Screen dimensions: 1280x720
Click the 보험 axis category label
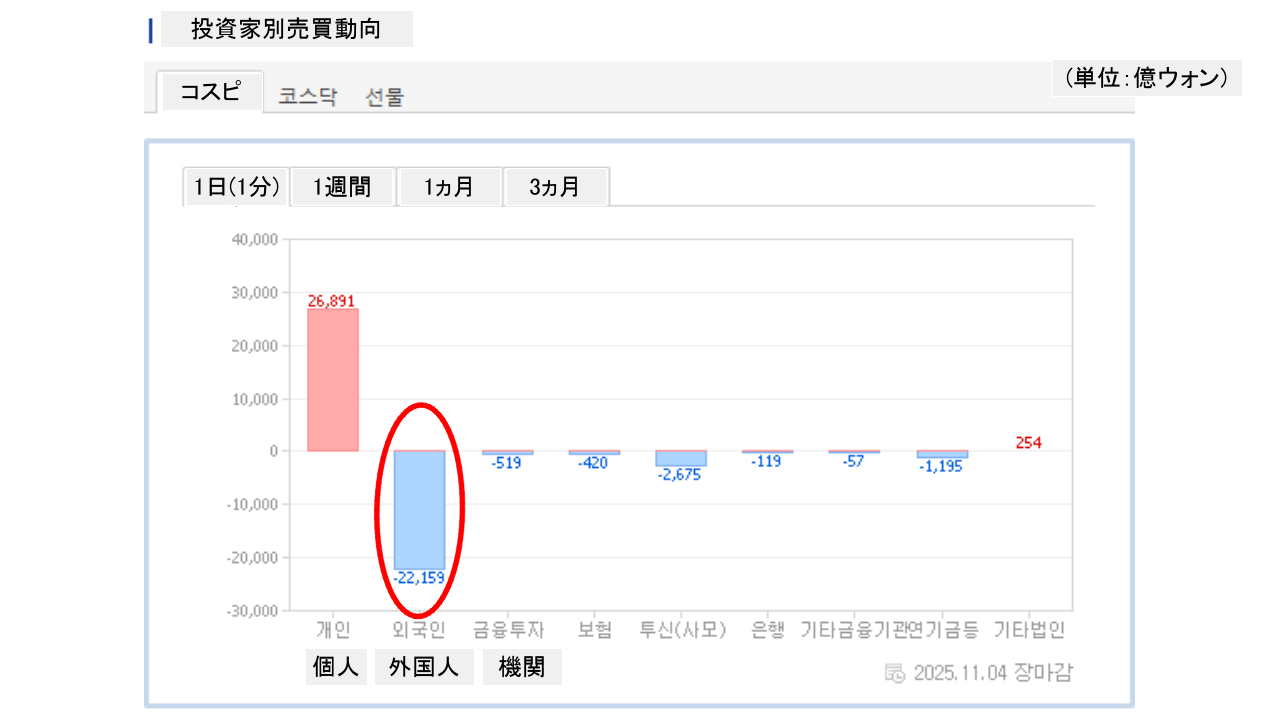pos(594,631)
